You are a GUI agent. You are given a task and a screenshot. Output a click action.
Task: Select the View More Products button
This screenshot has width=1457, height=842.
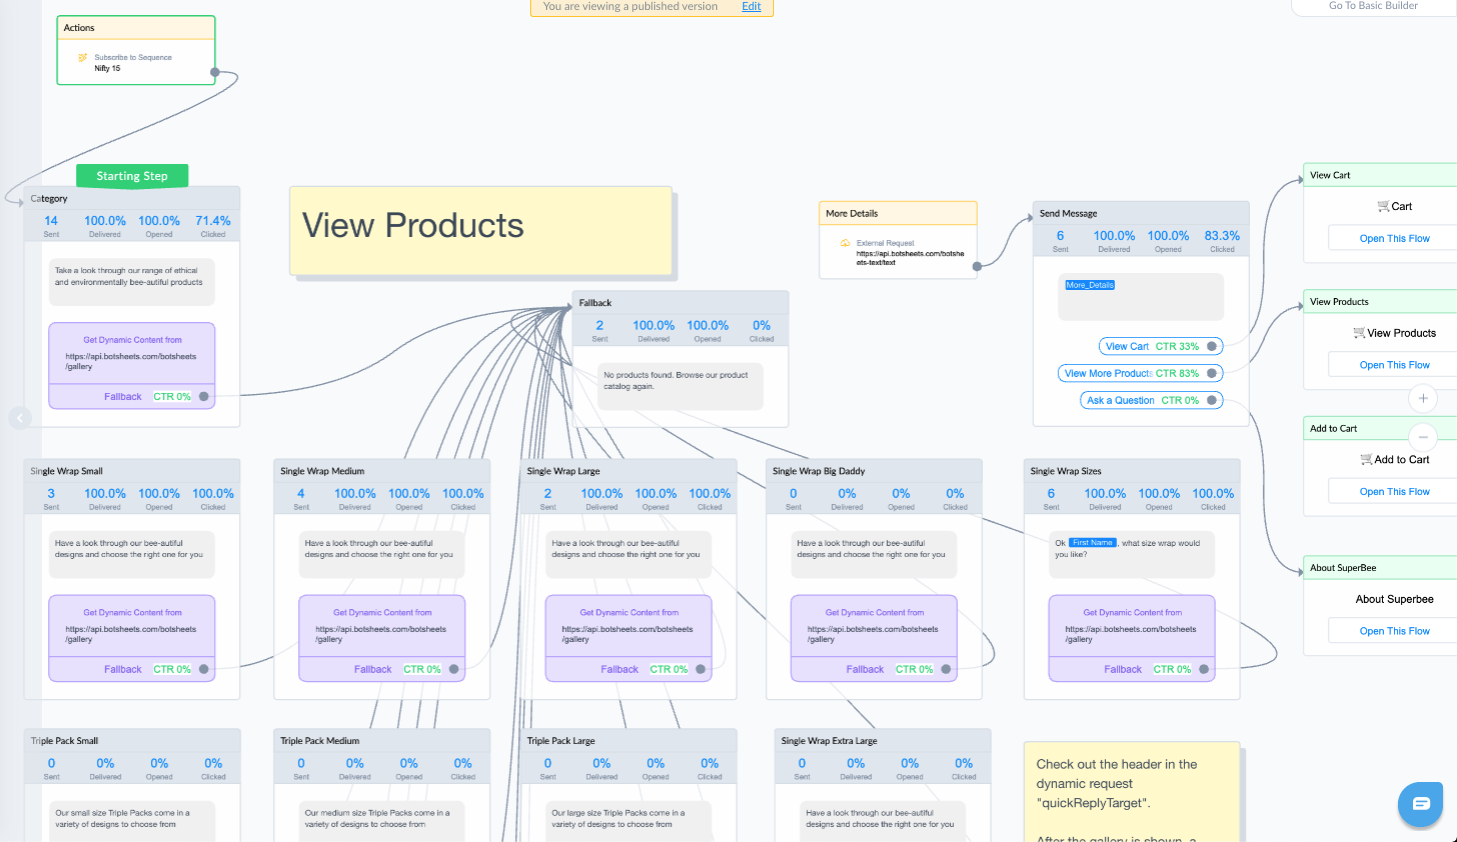[1140, 373]
